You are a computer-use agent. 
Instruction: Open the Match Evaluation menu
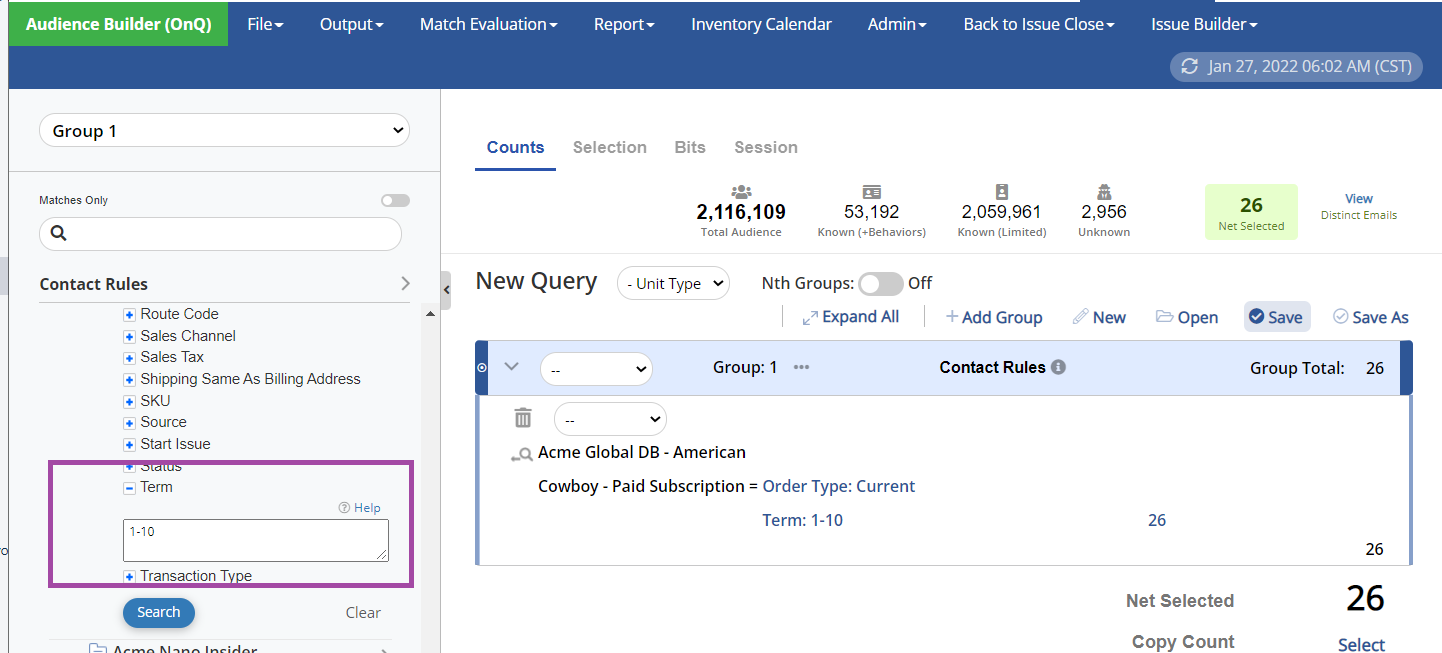(x=488, y=24)
